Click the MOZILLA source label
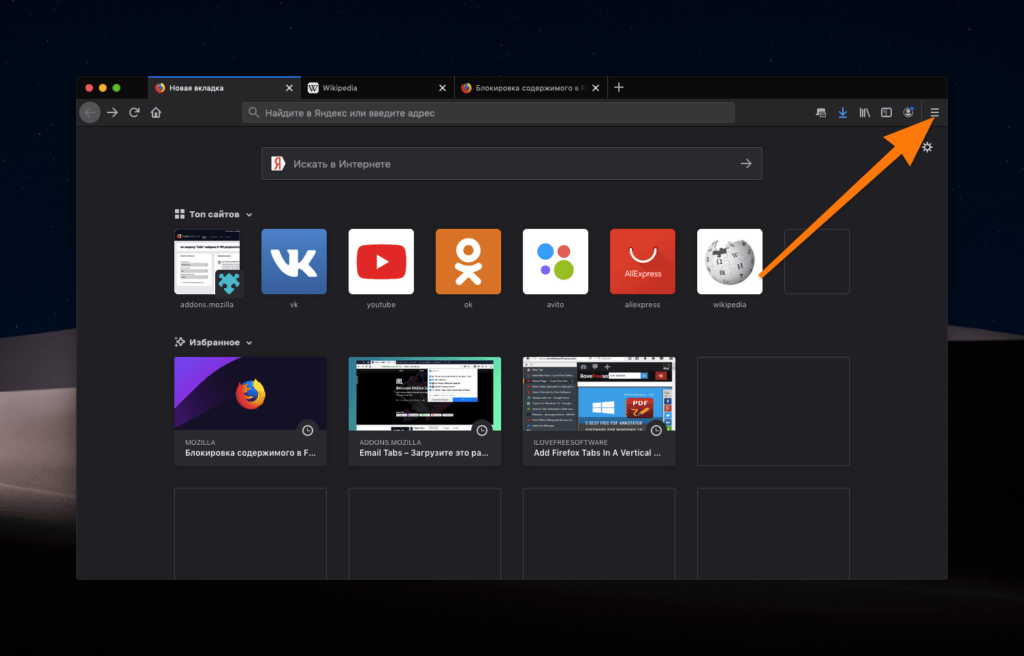Image resolution: width=1024 pixels, height=656 pixels. tap(200, 442)
